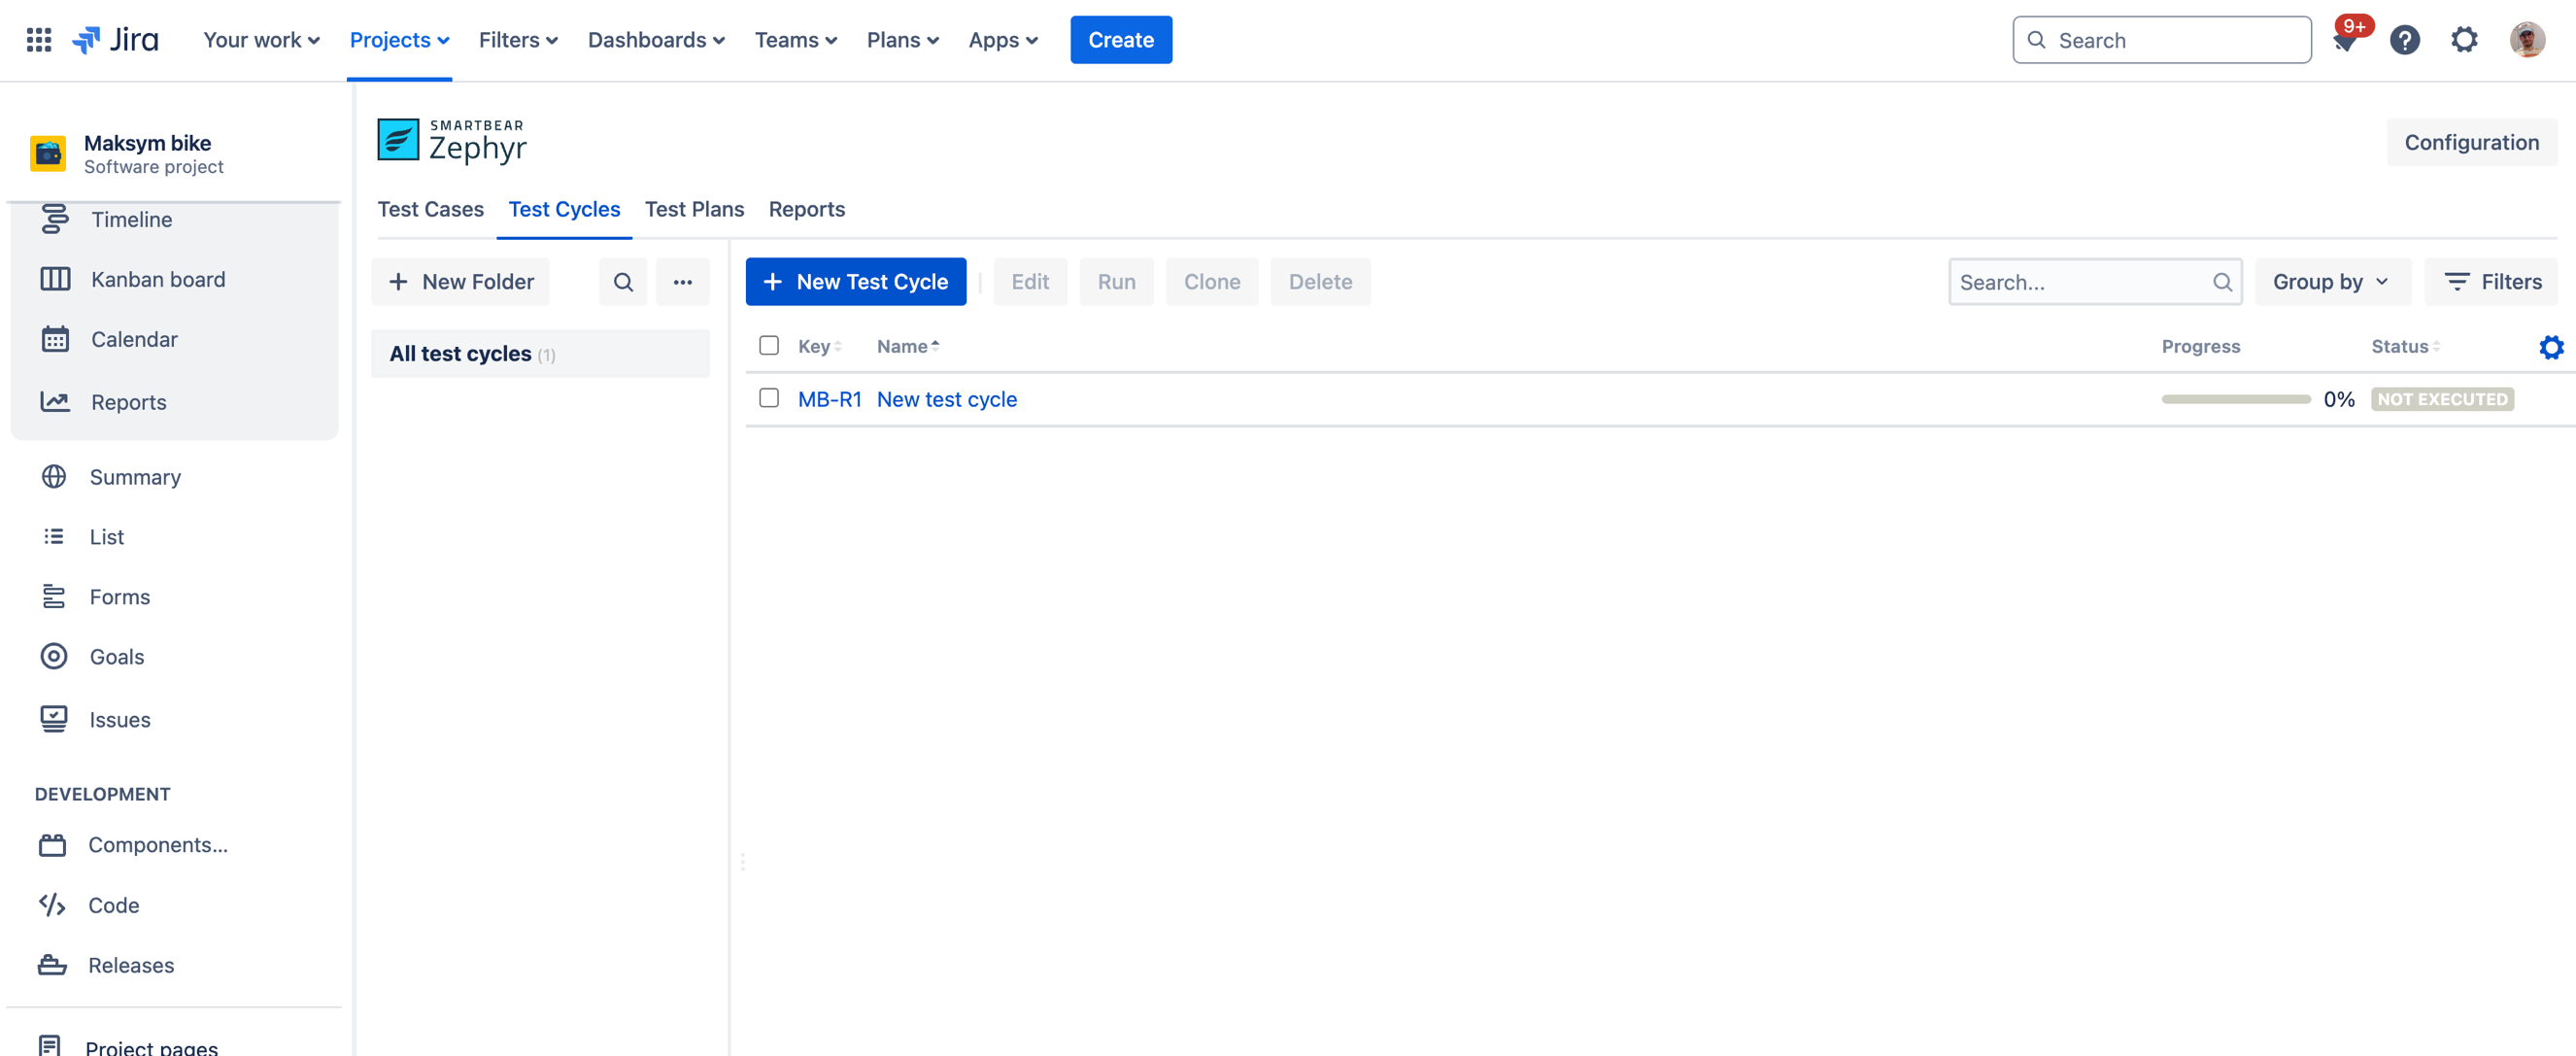Open Jira settings gear in top bar
The height and width of the screenshot is (1056, 2576).
pyautogui.click(x=2464, y=40)
